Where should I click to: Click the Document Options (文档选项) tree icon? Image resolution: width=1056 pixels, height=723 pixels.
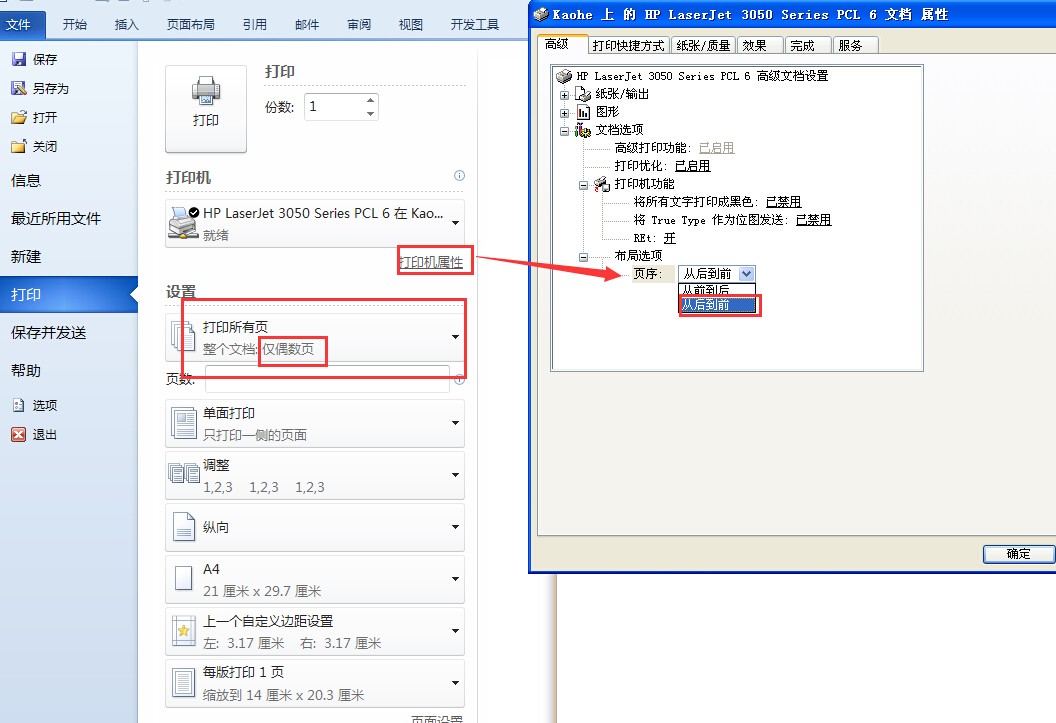(x=583, y=130)
